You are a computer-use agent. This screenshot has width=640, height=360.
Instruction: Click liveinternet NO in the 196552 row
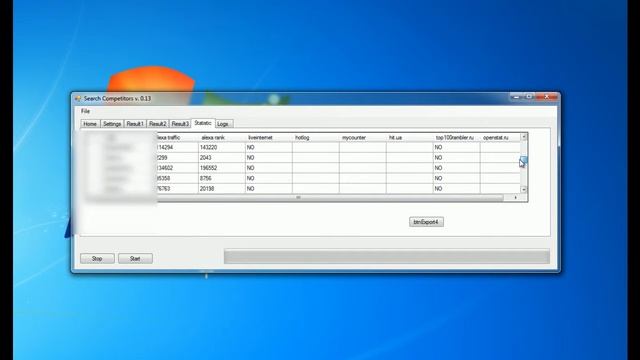[x=268, y=168]
